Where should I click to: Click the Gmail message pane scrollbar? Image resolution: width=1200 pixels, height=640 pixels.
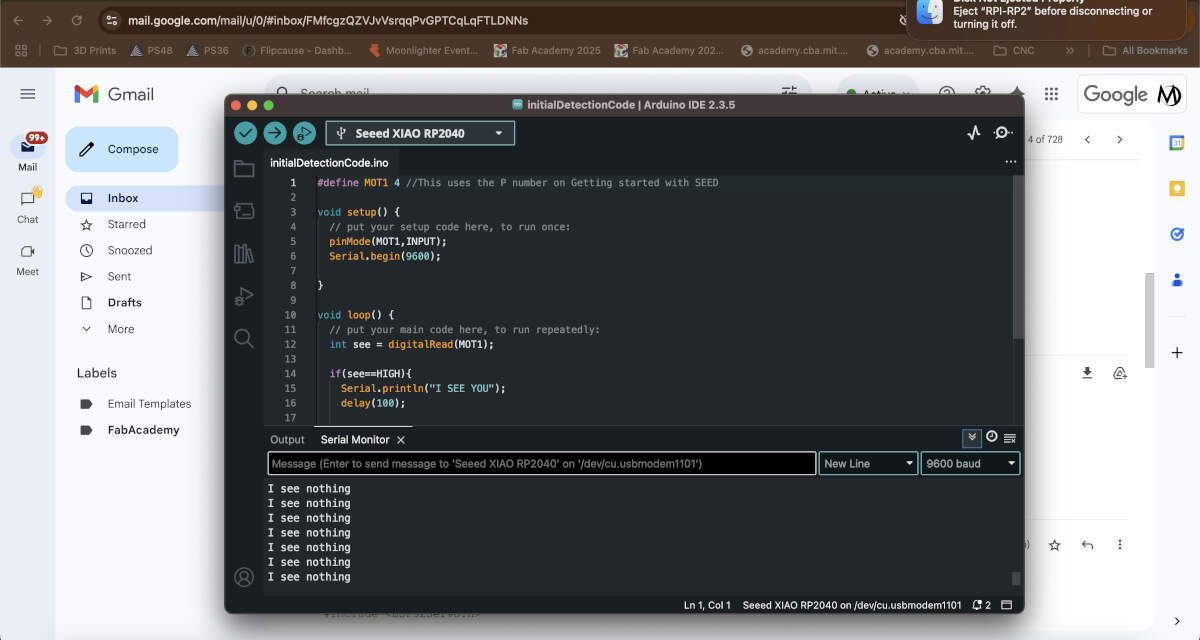(x=1149, y=320)
